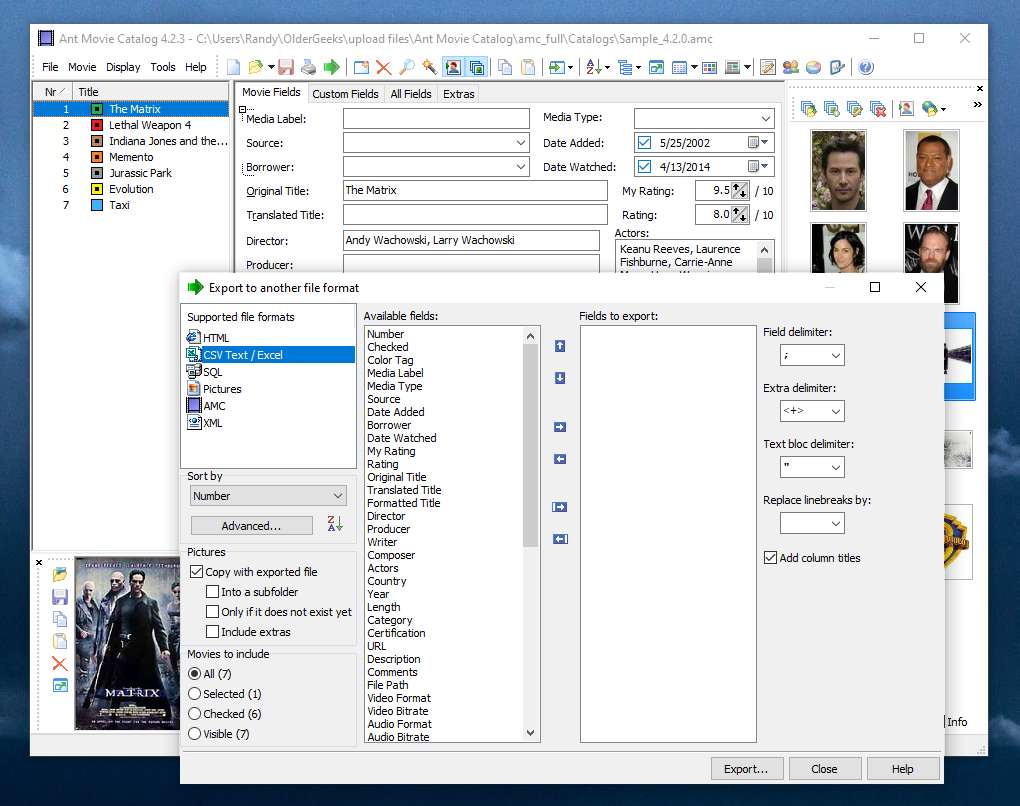Click the green Export arrow toolbar icon
Image resolution: width=1020 pixels, height=806 pixels.
point(332,67)
